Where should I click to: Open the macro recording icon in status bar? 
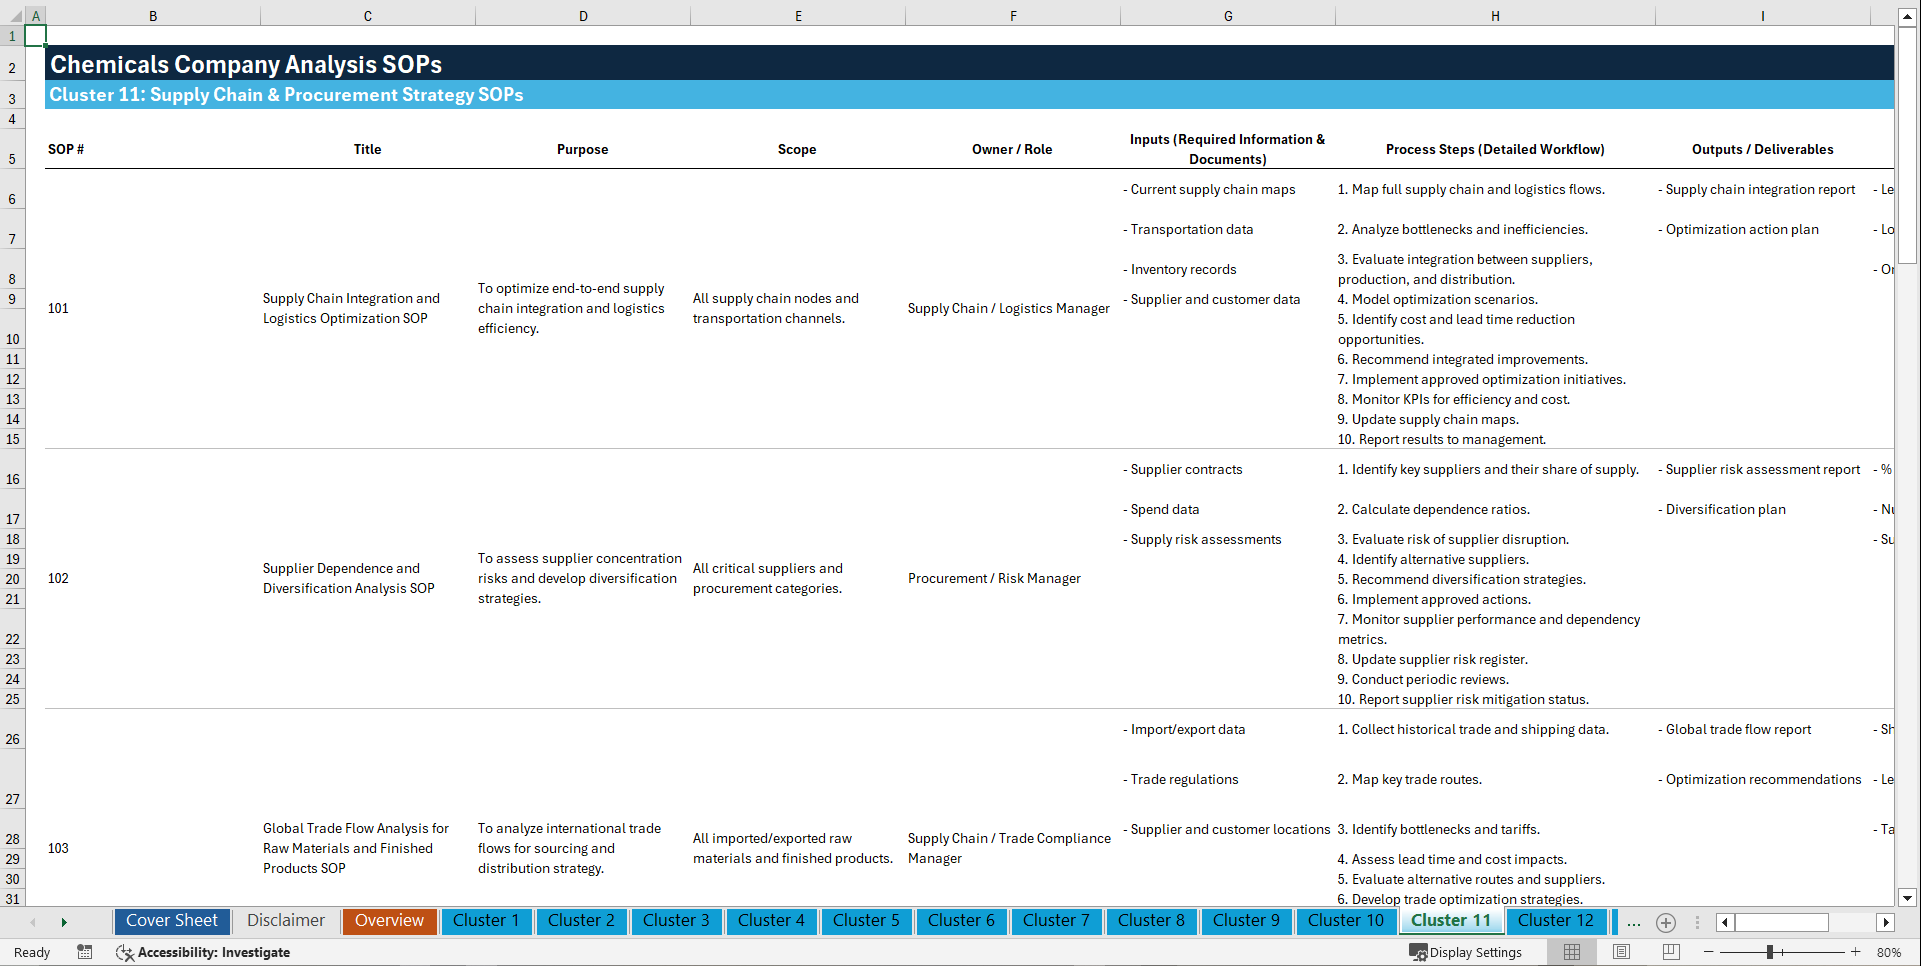point(85,952)
